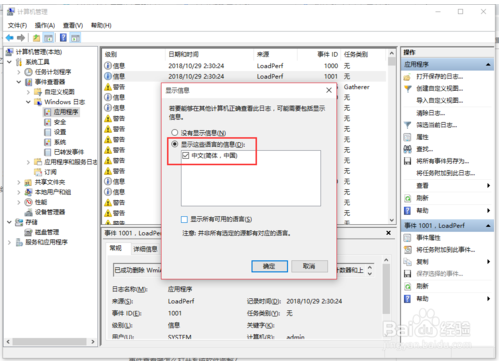The width and height of the screenshot is (500, 361).
Task: Toggle the 中文(简体，中国) checkbox
Action: tap(186, 155)
